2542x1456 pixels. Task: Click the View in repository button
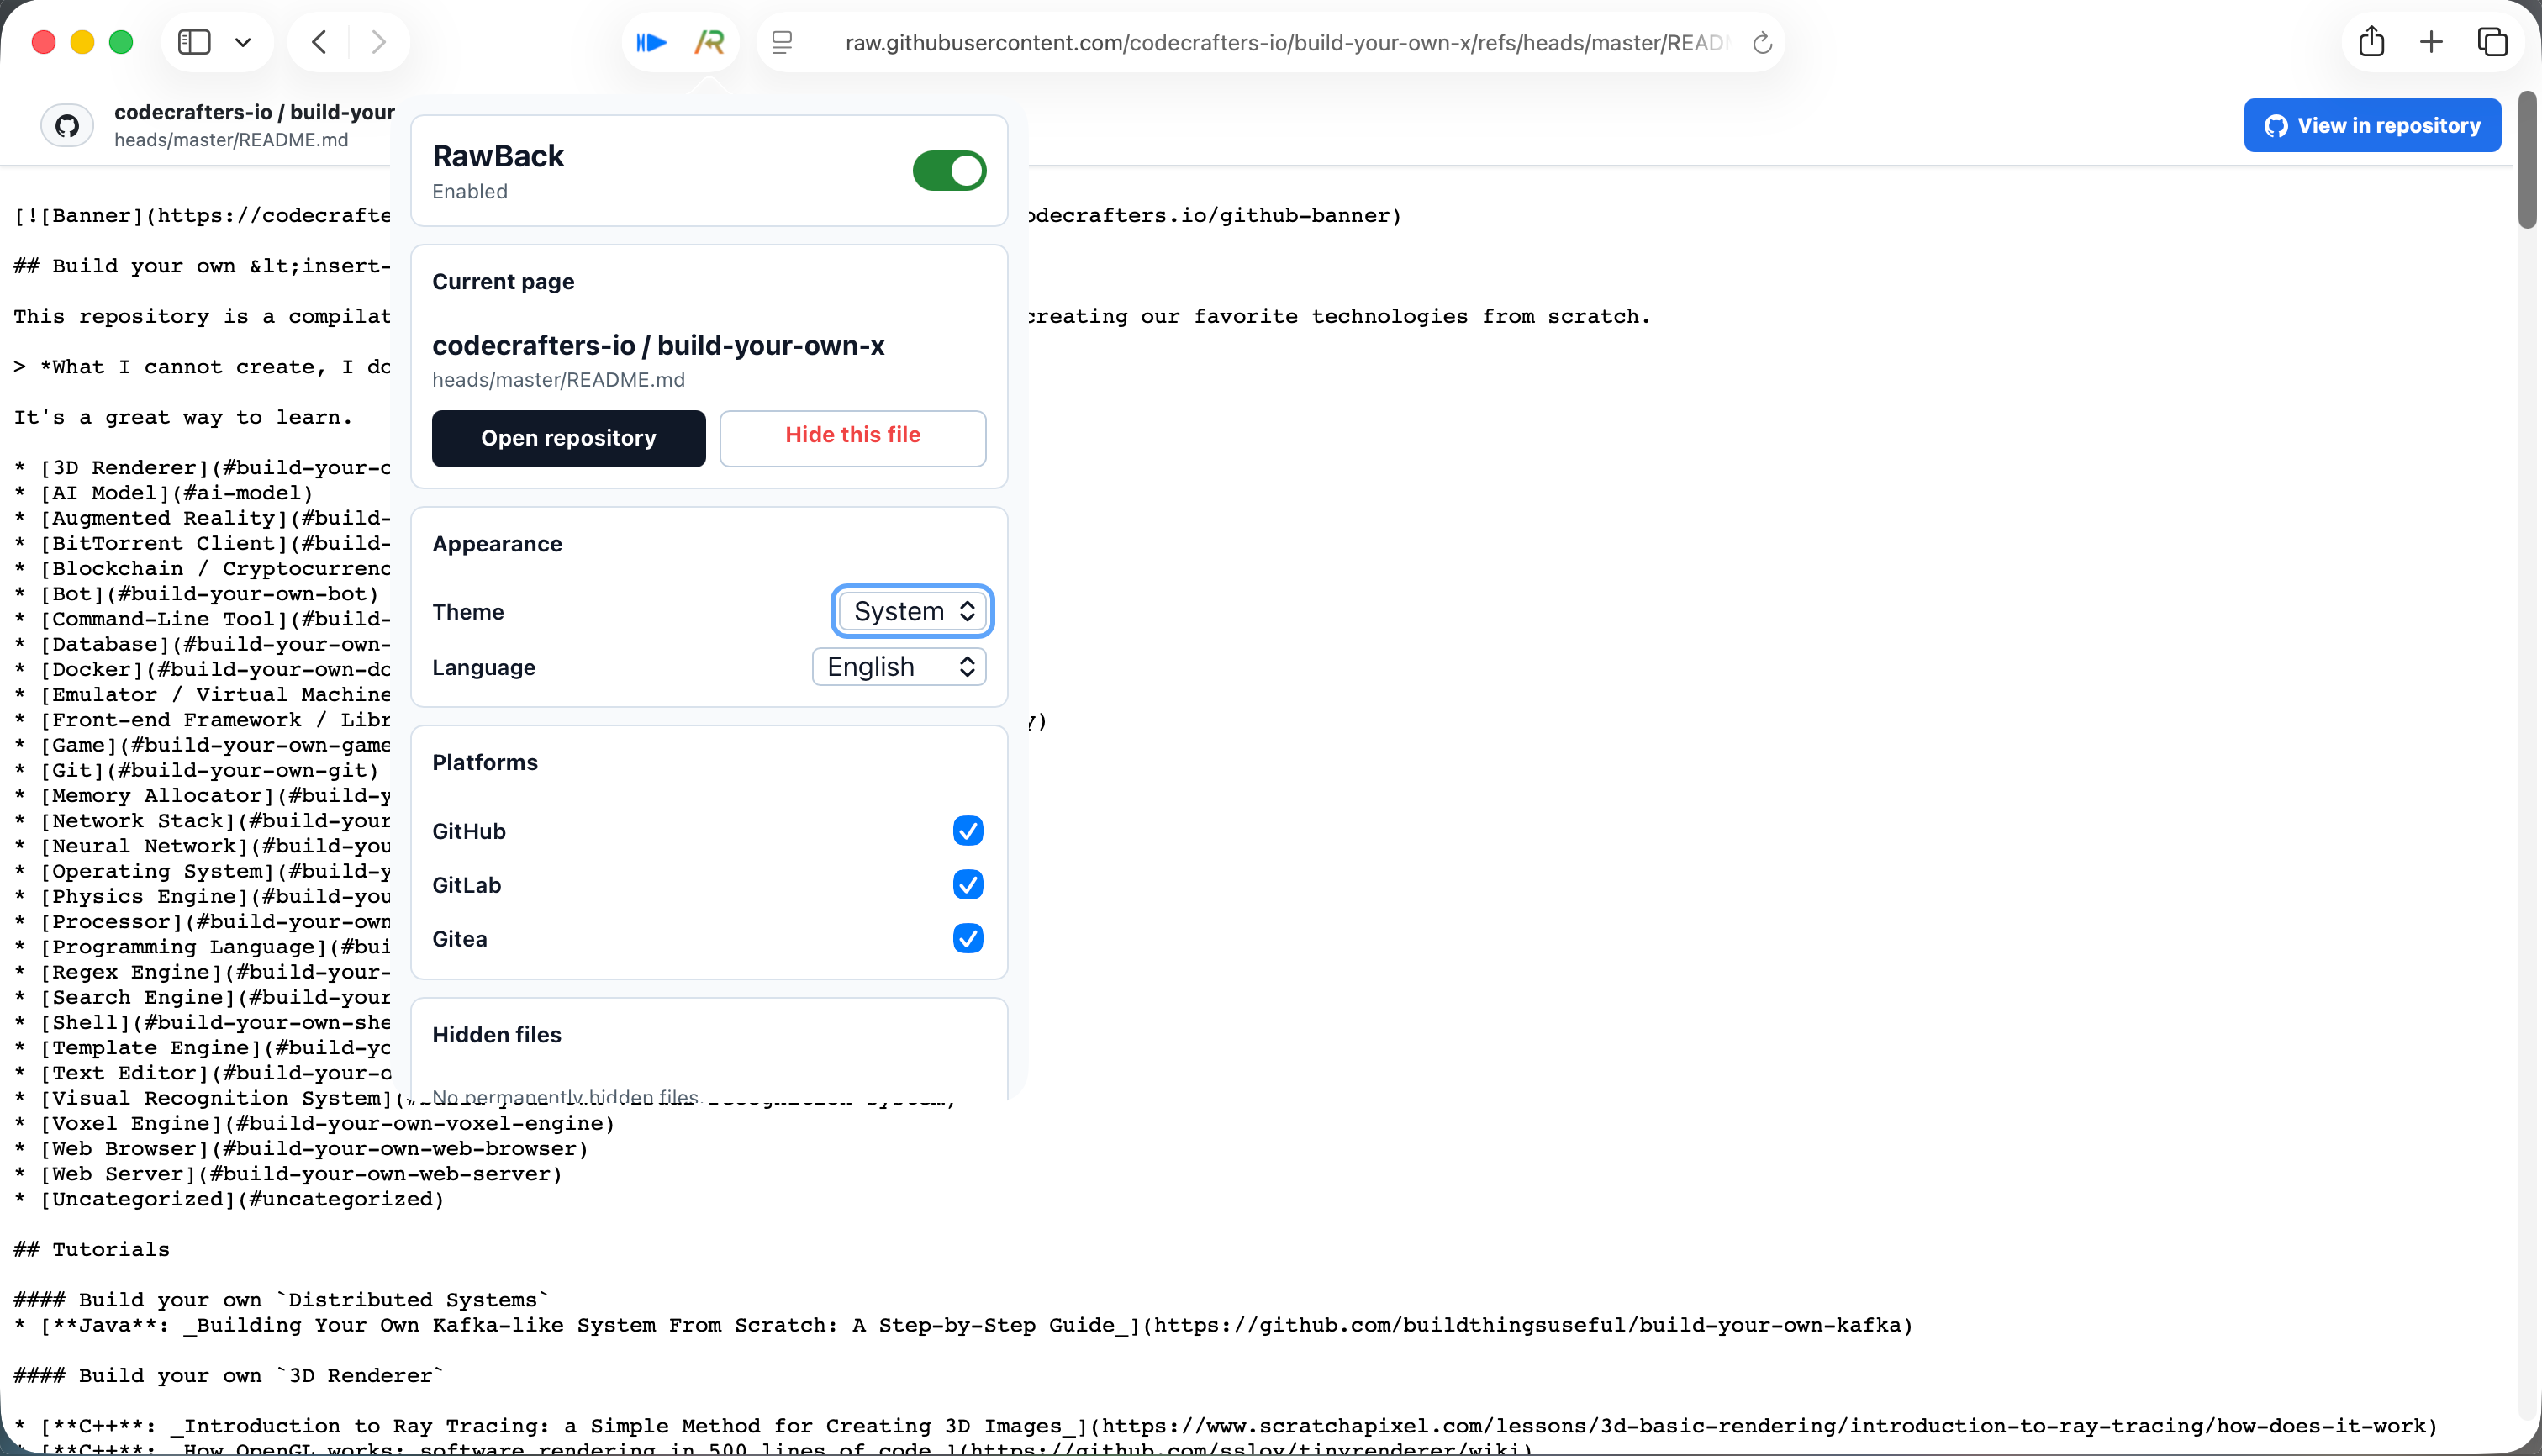[x=2372, y=125]
